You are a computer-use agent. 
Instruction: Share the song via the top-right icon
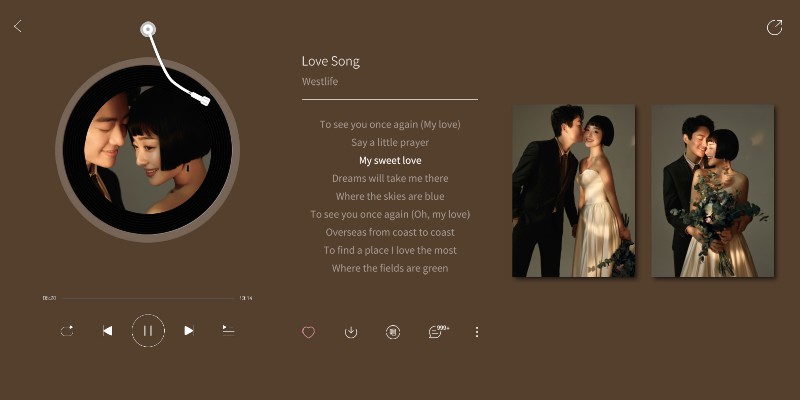tap(774, 27)
